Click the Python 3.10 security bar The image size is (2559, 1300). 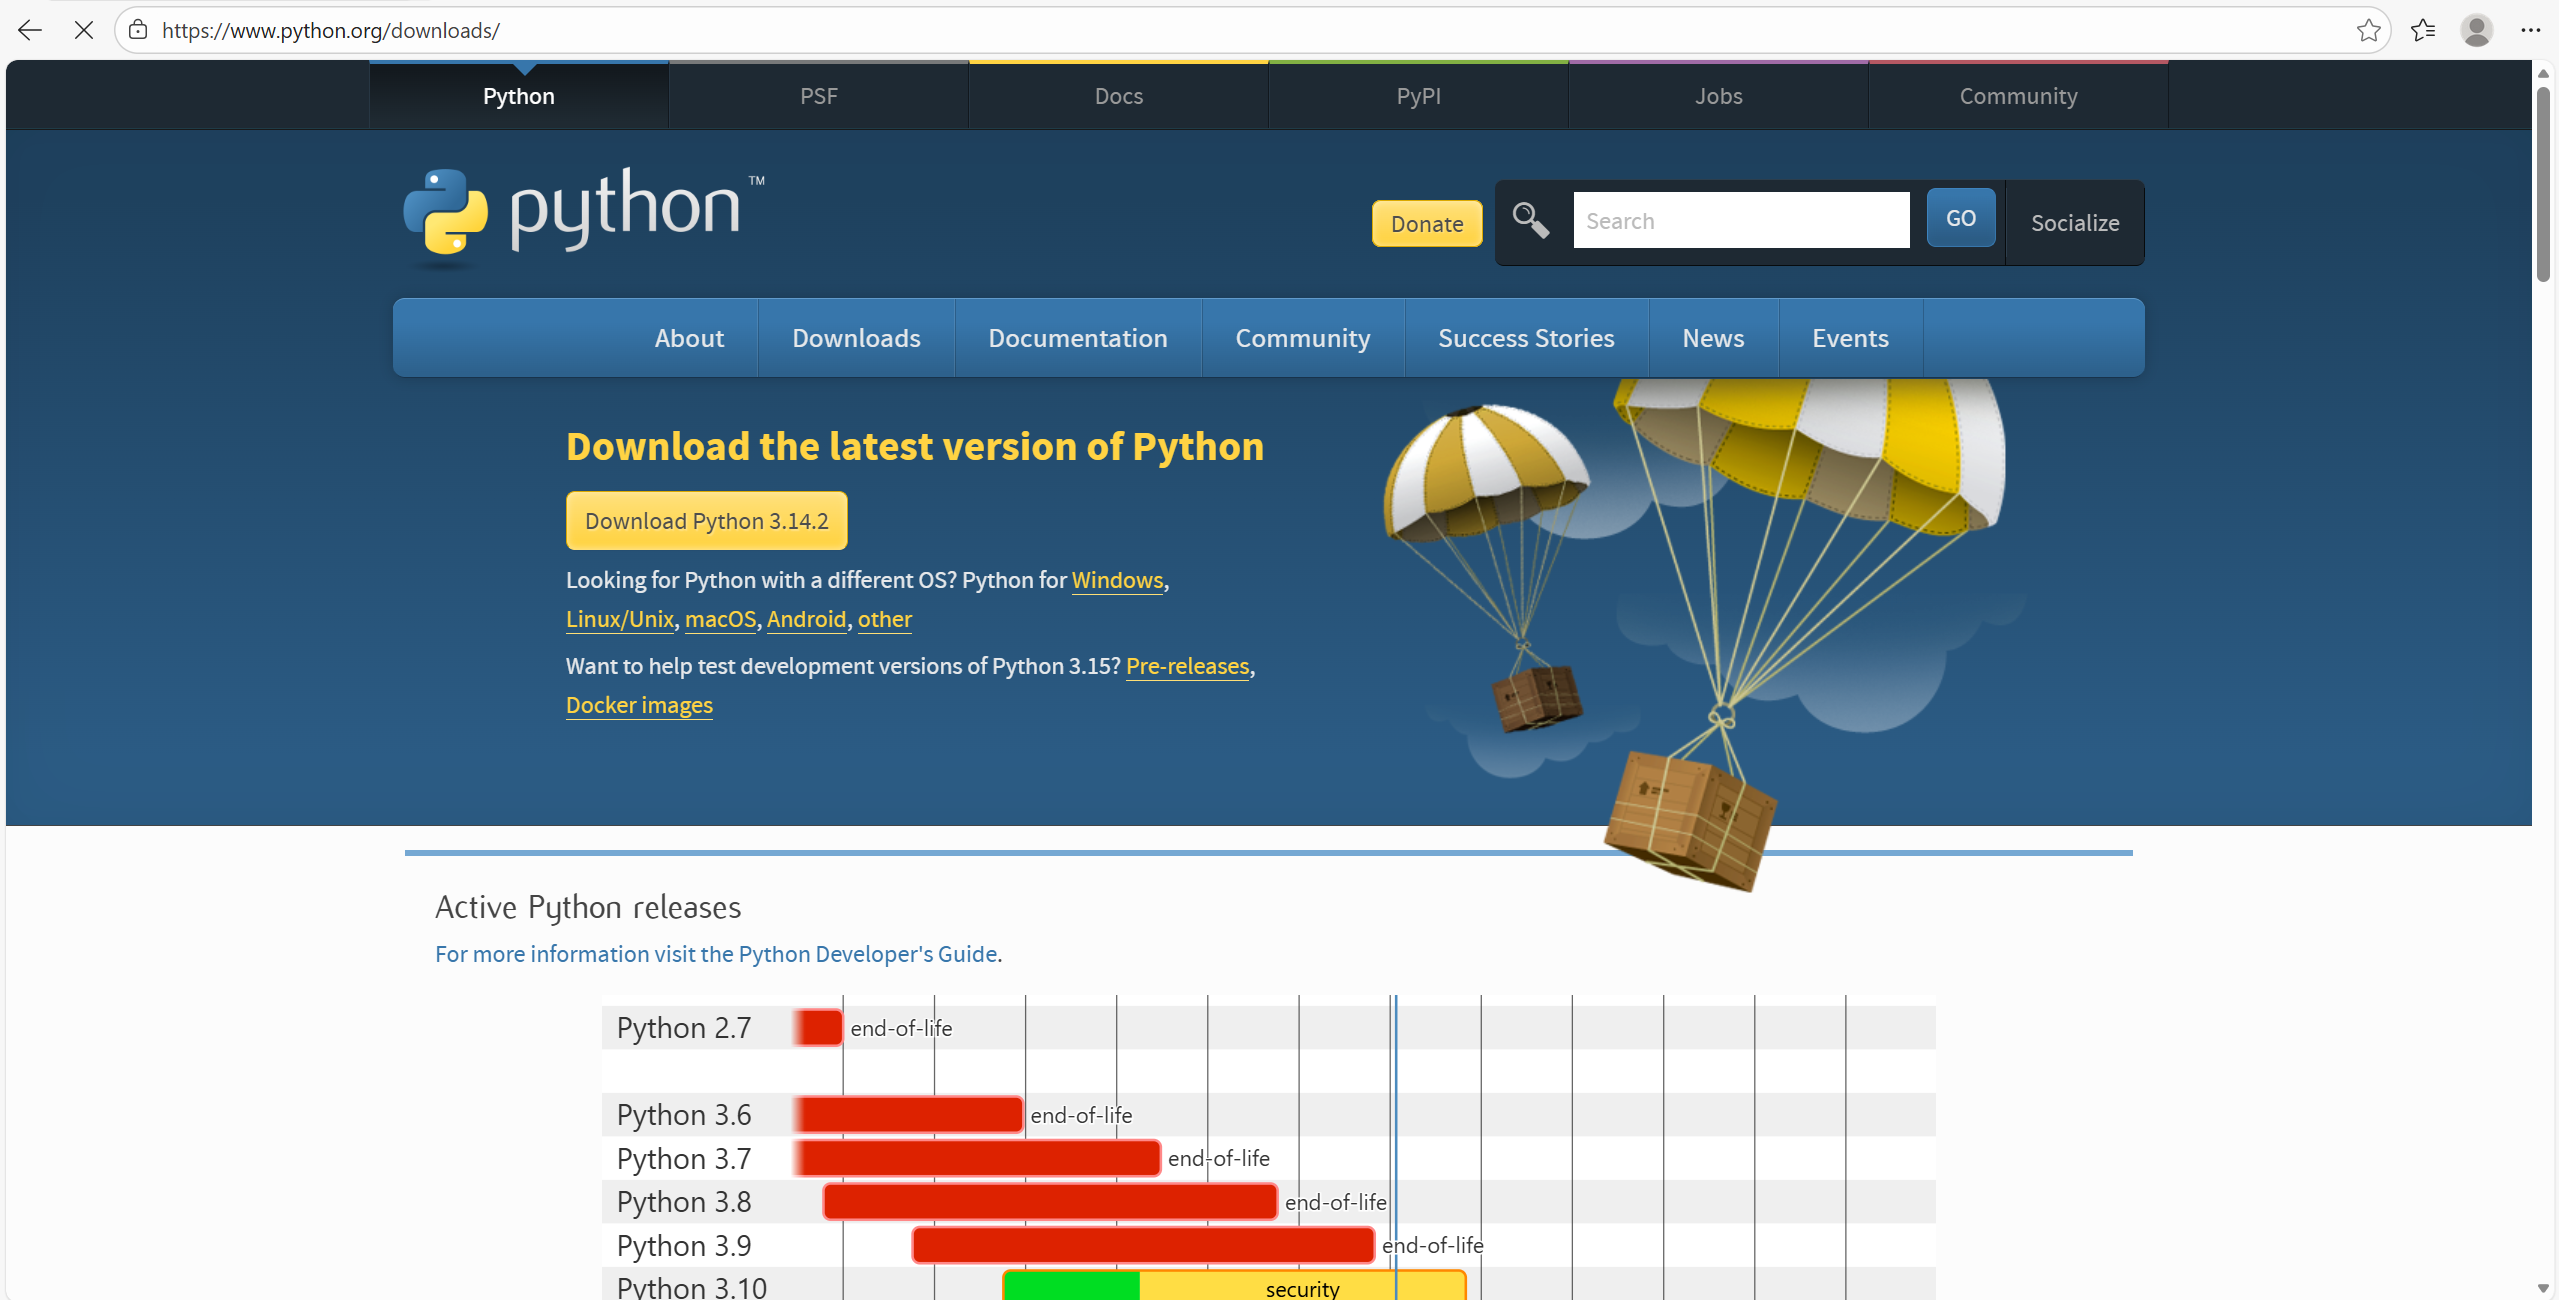tap(1300, 1287)
